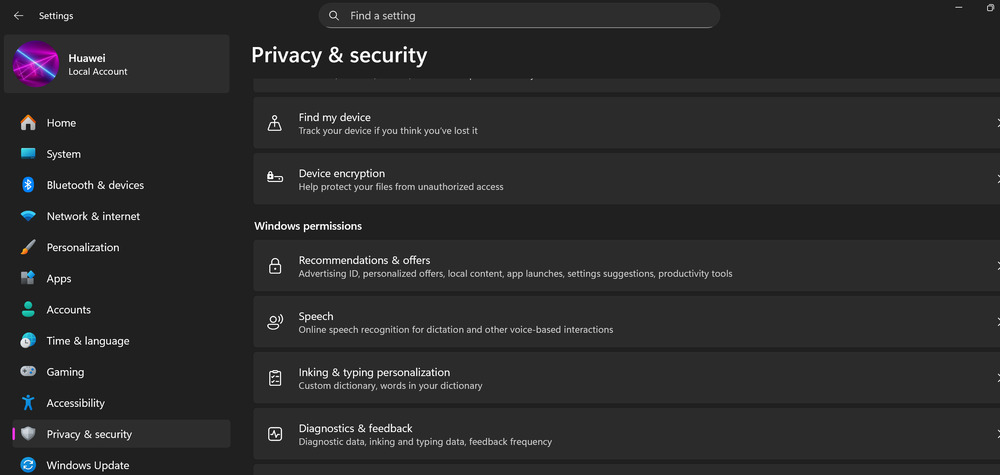Open the Home page icon in sidebar
Viewport: 1000px width, 475px height.
tap(28, 122)
